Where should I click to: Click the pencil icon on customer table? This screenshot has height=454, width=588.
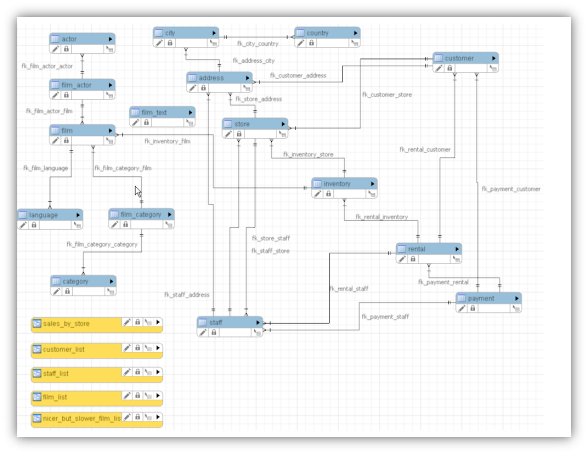point(439,68)
